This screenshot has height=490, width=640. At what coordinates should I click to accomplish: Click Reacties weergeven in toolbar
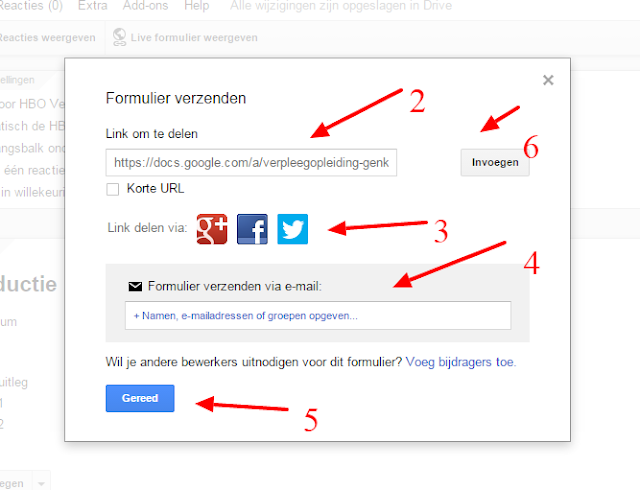tap(47, 38)
